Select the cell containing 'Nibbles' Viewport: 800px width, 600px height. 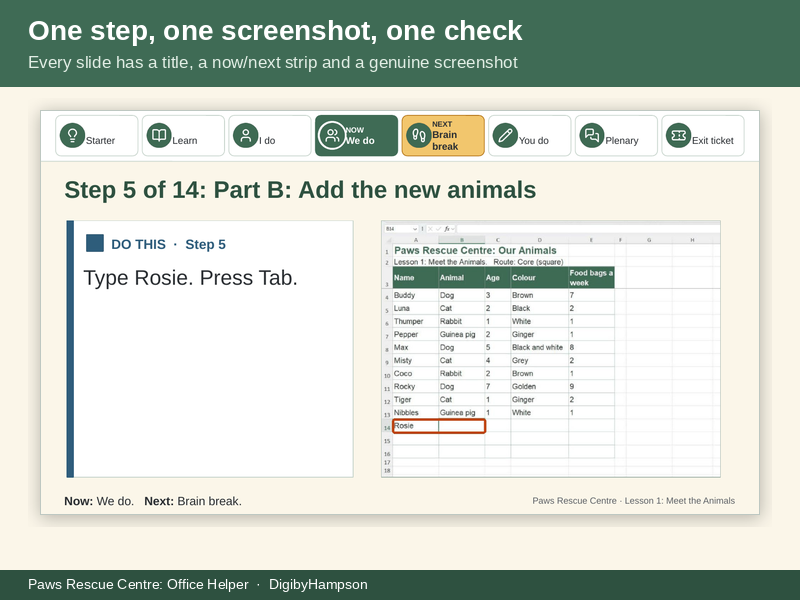click(416, 412)
